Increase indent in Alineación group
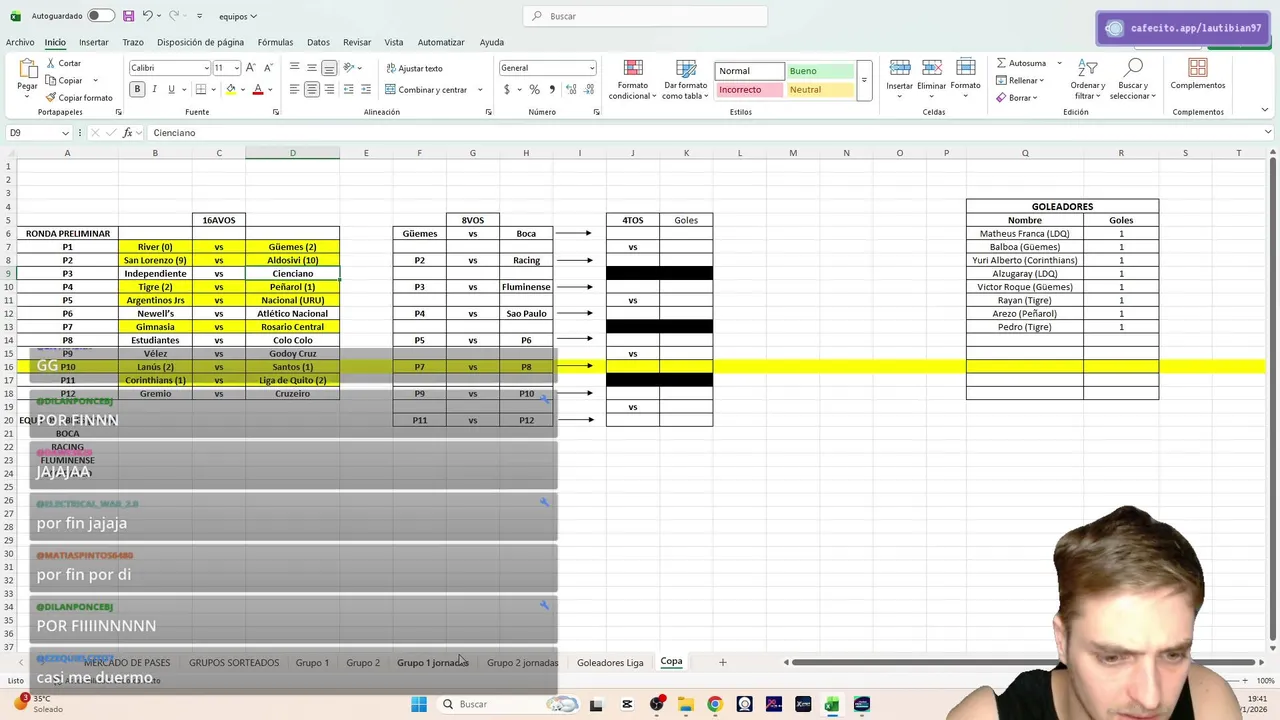 tap(366, 89)
